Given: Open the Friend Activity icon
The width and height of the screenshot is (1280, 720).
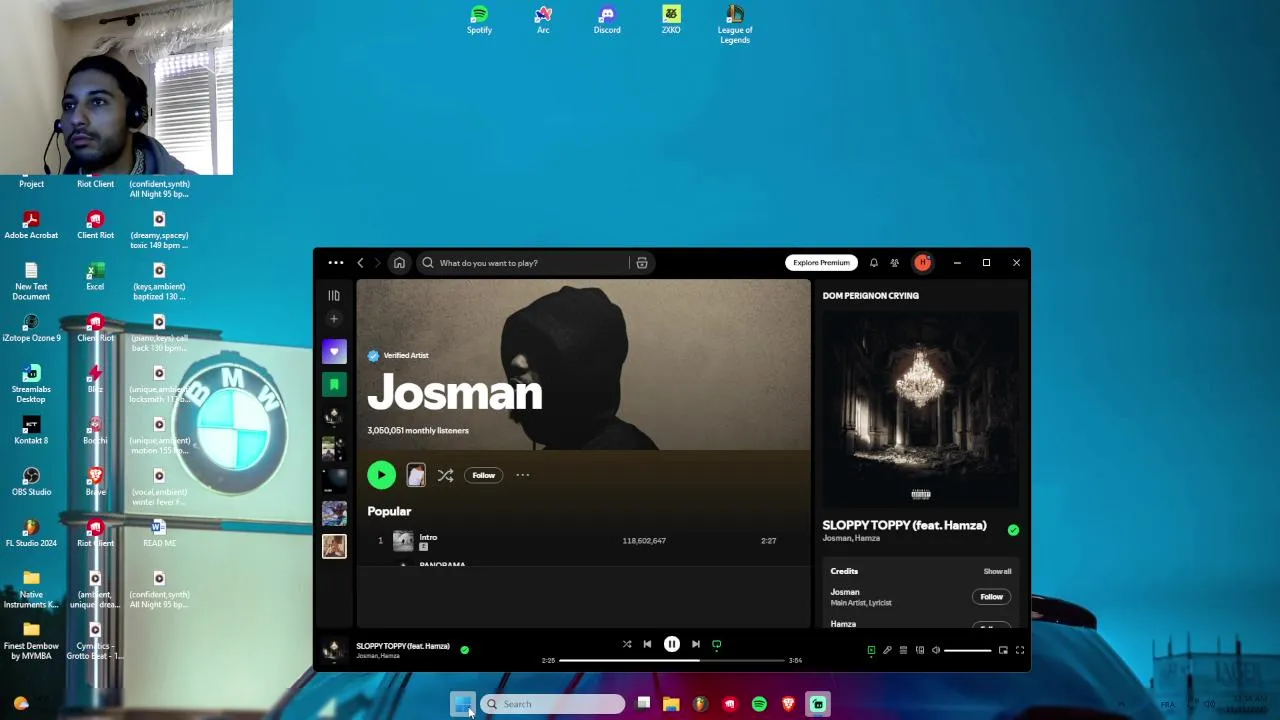Looking at the screenshot, I should click(x=895, y=263).
